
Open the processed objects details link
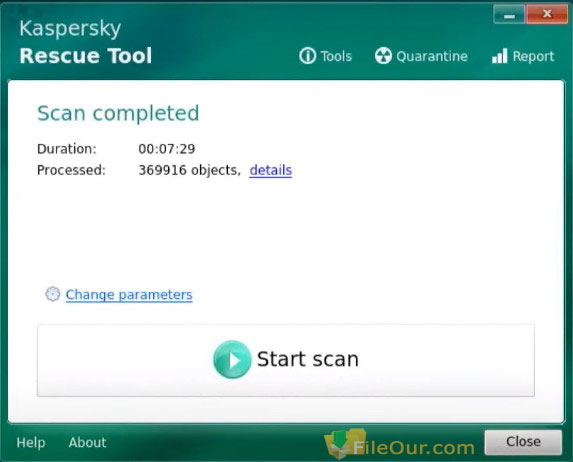[x=270, y=170]
